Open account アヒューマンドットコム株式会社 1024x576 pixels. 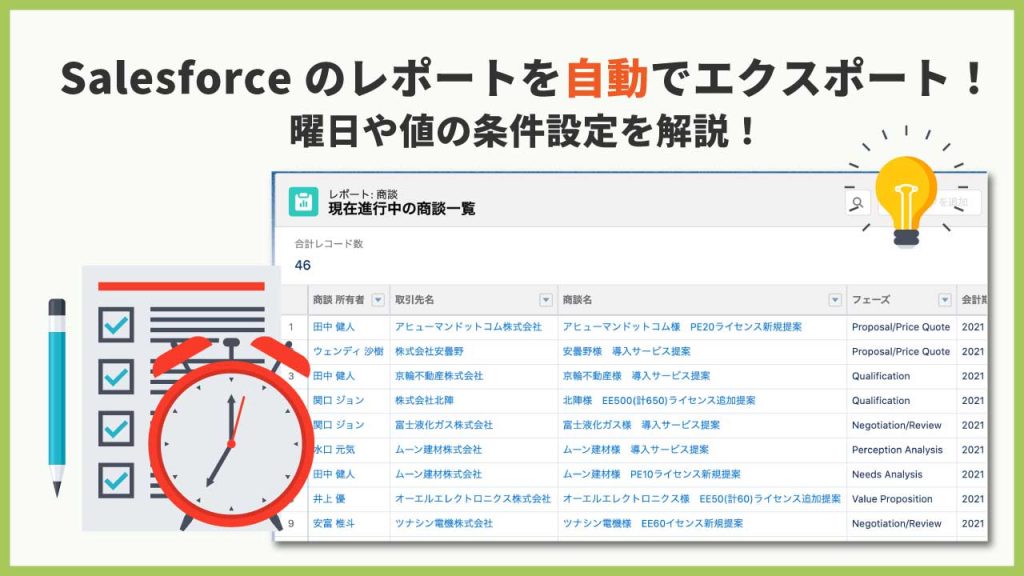(x=468, y=327)
